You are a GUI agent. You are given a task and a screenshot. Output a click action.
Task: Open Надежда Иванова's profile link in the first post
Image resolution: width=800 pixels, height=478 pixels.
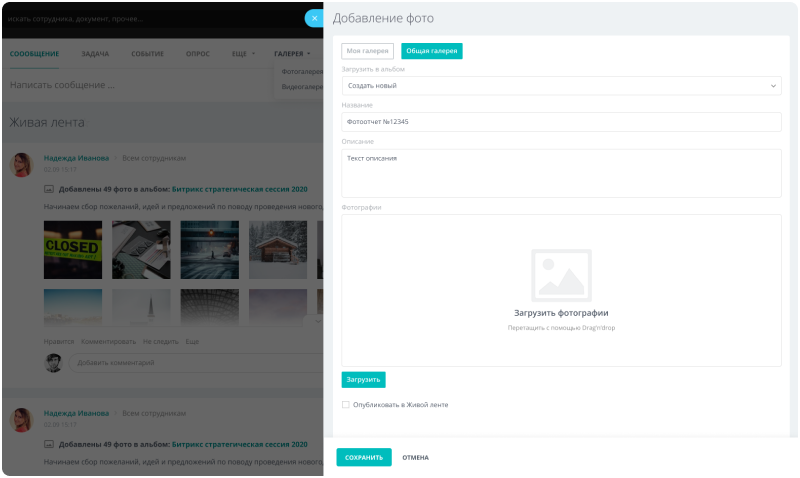[x=76, y=158]
